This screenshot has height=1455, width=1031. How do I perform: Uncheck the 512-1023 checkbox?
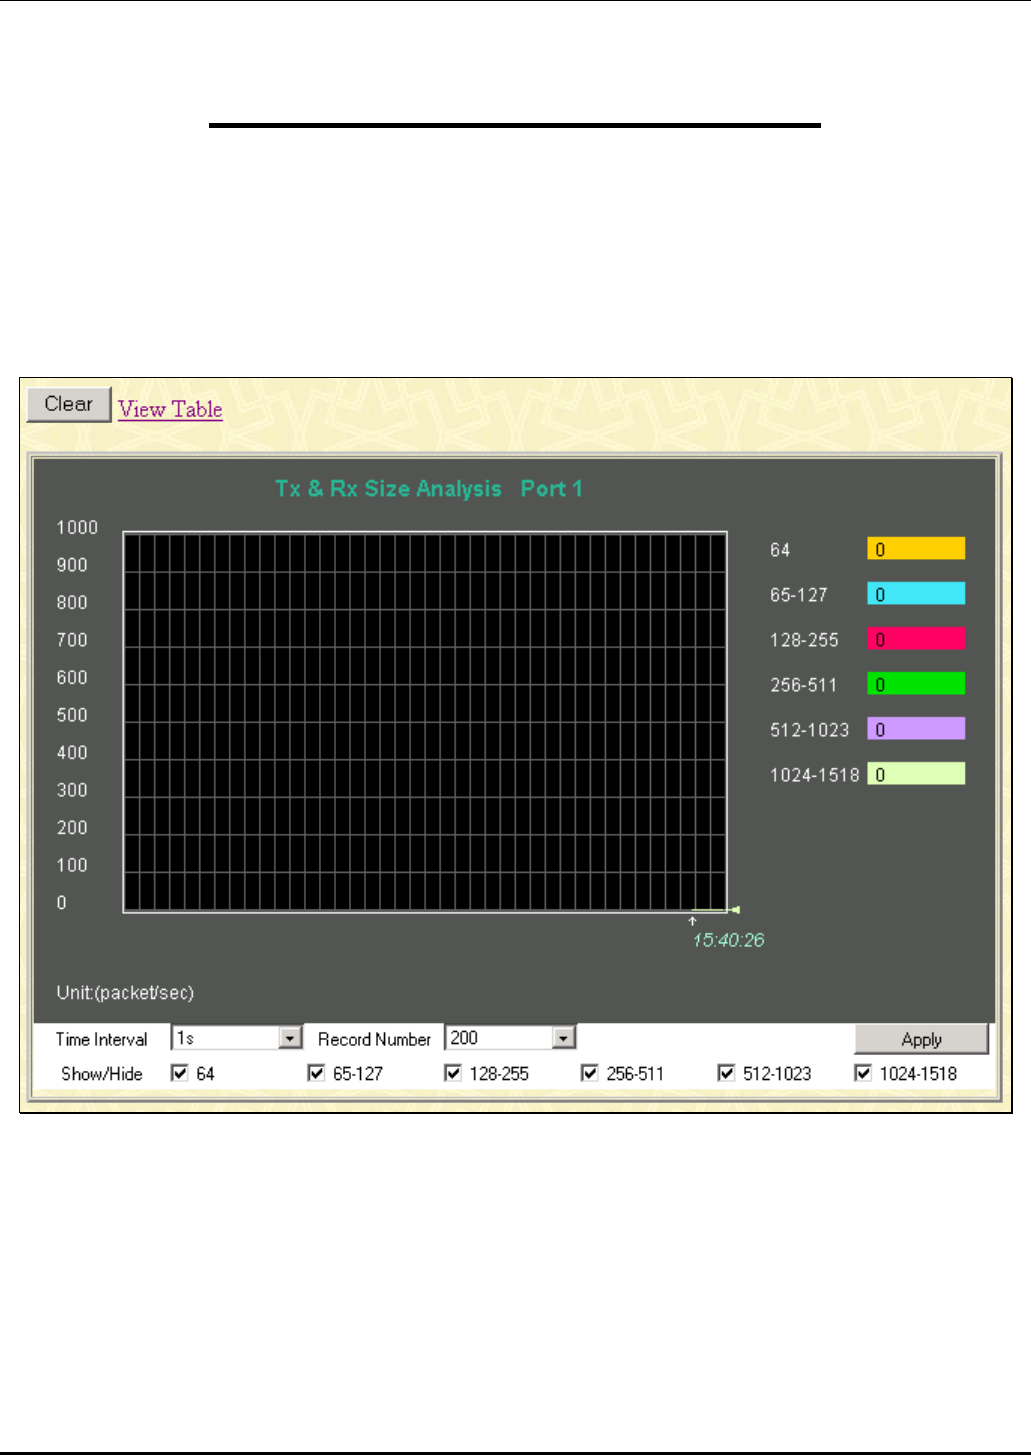pos(727,1073)
